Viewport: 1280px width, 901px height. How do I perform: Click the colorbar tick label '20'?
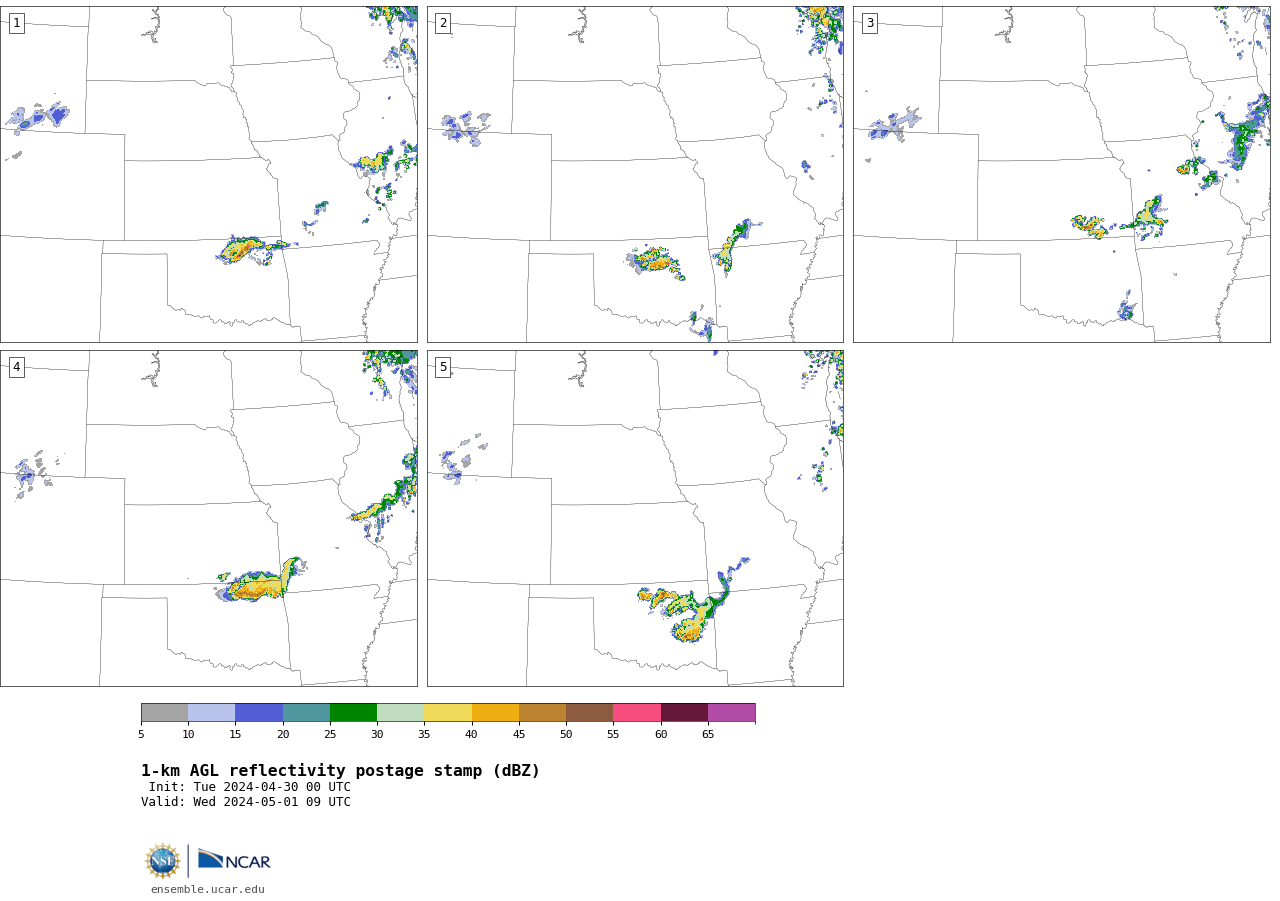coord(283,735)
